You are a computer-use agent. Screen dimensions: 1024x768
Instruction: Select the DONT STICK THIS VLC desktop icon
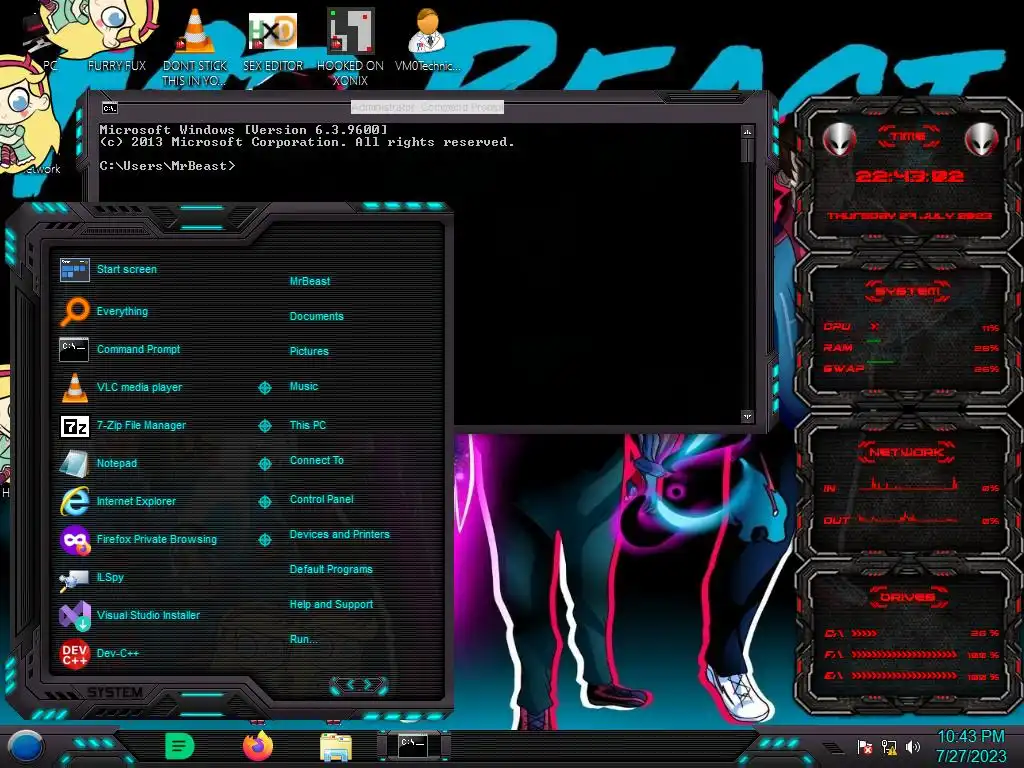pos(195,46)
